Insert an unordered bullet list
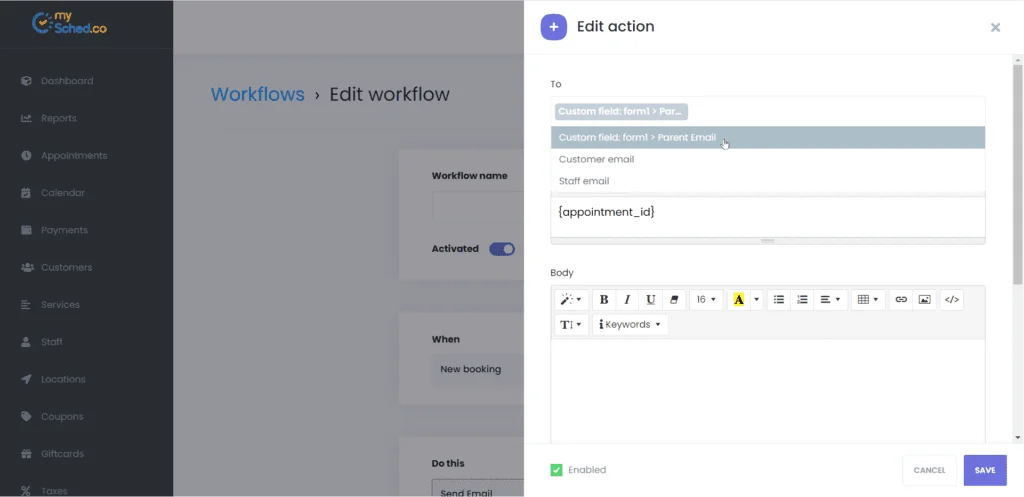 pos(778,300)
